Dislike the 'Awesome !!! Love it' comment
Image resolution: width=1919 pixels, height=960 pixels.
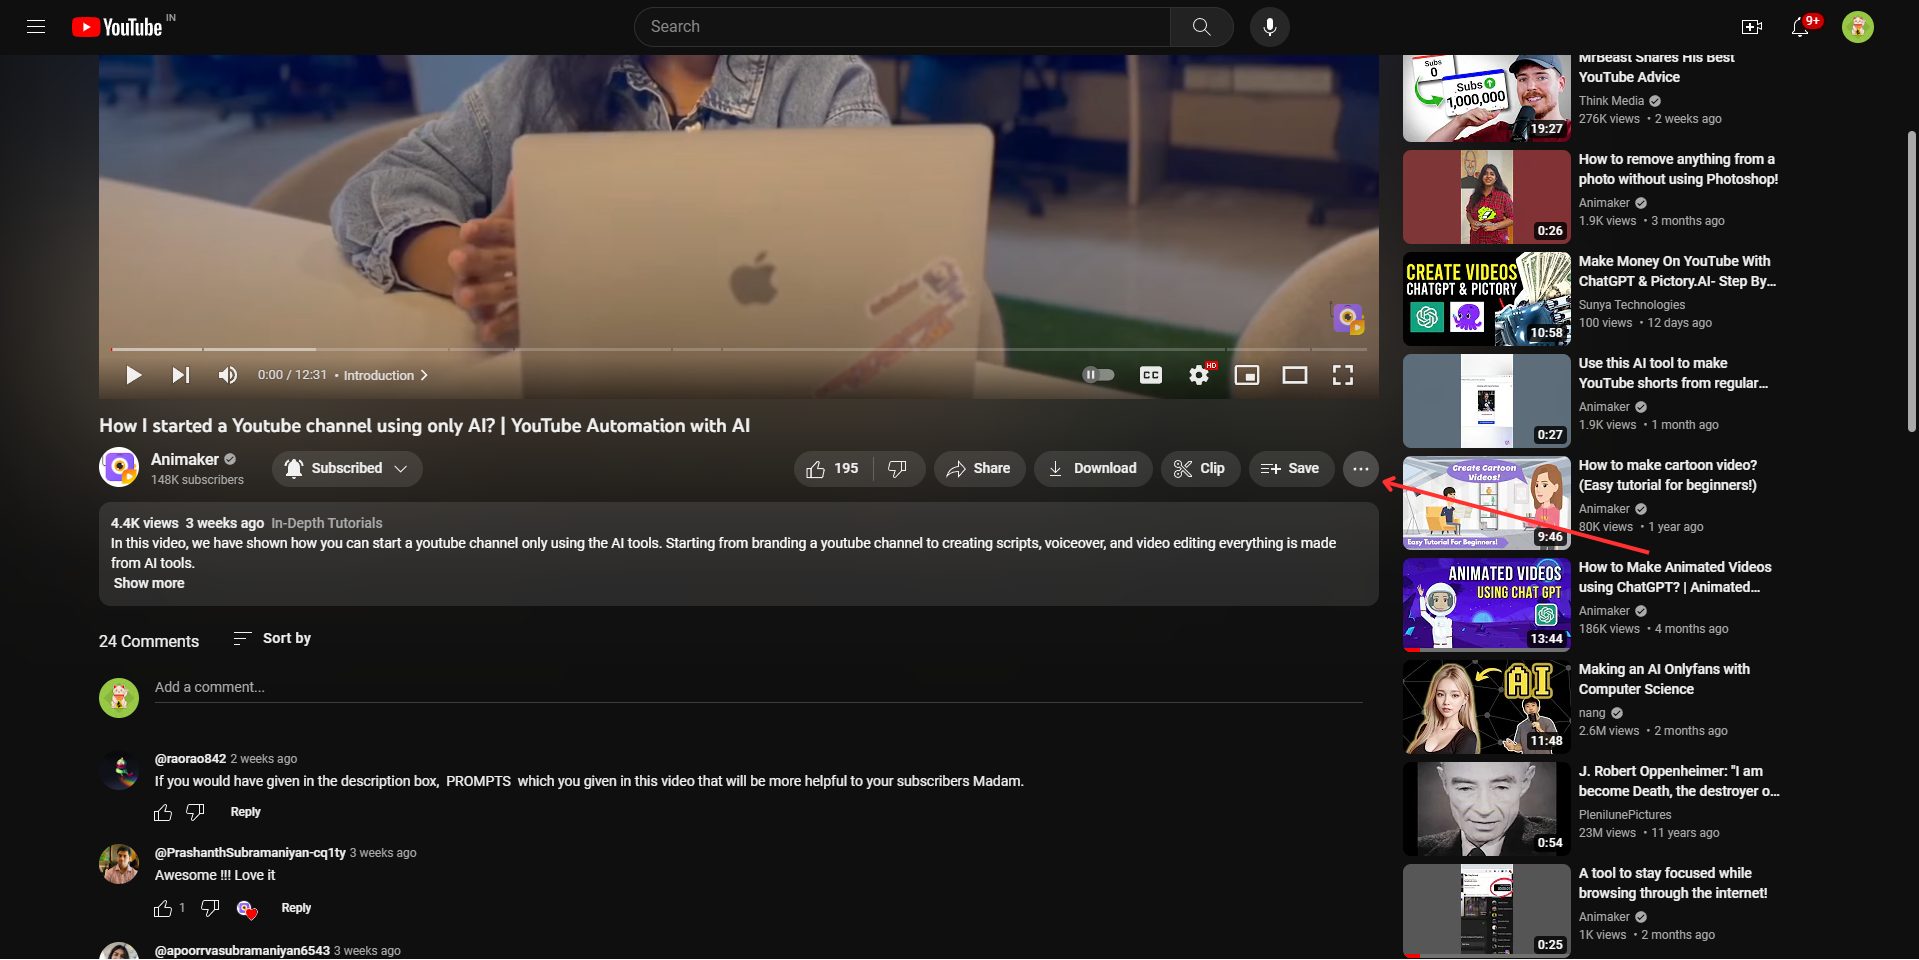[x=210, y=908]
